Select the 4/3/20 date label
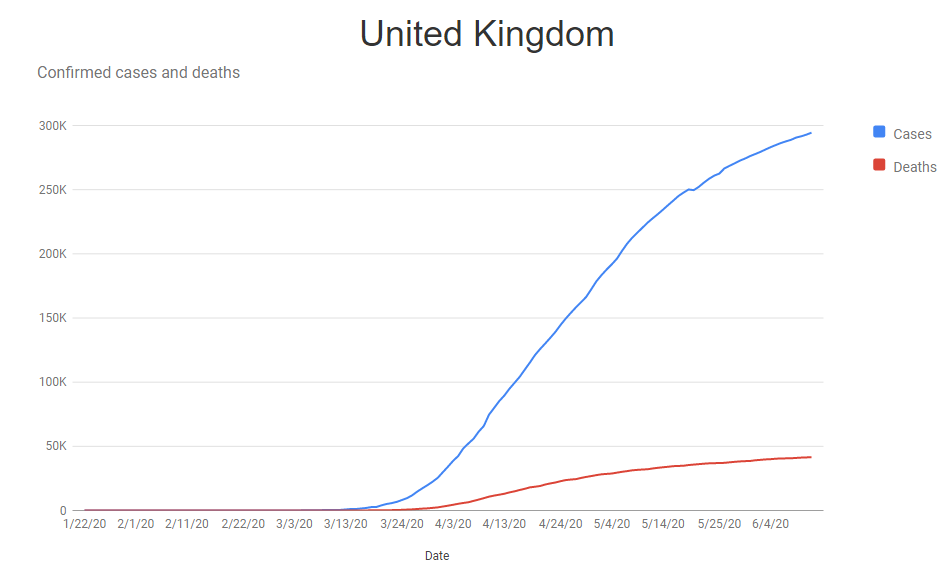Image resolution: width=946 pixels, height=562 pixels. coord(454,523)
